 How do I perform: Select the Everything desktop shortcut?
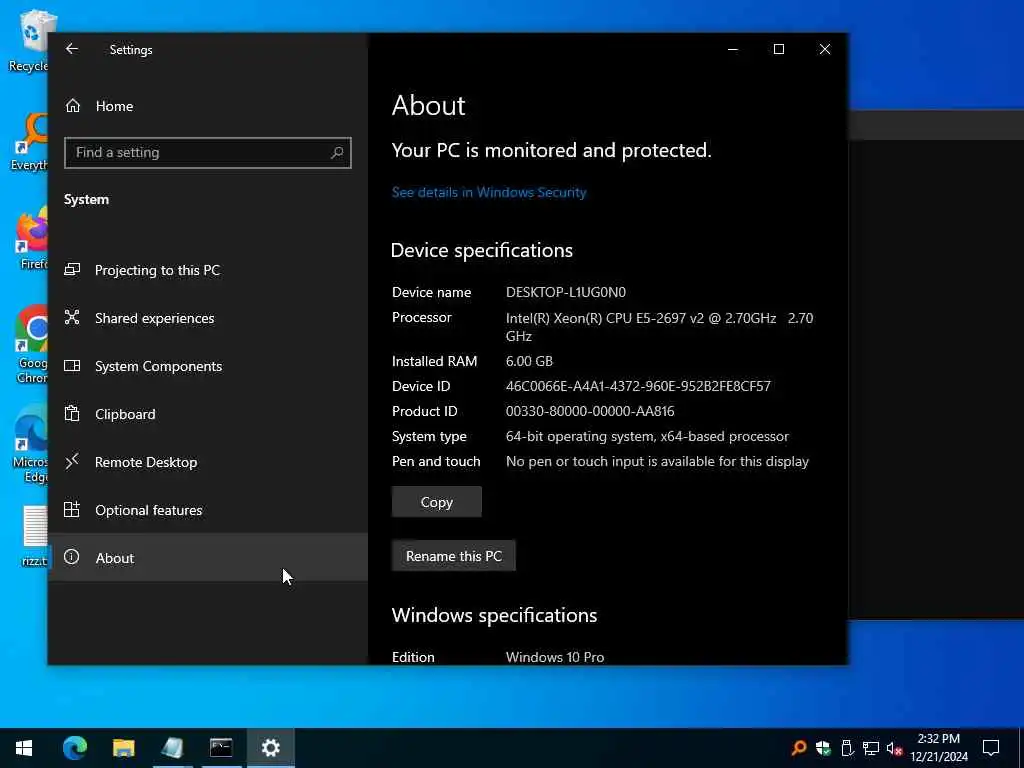point(30,142)
